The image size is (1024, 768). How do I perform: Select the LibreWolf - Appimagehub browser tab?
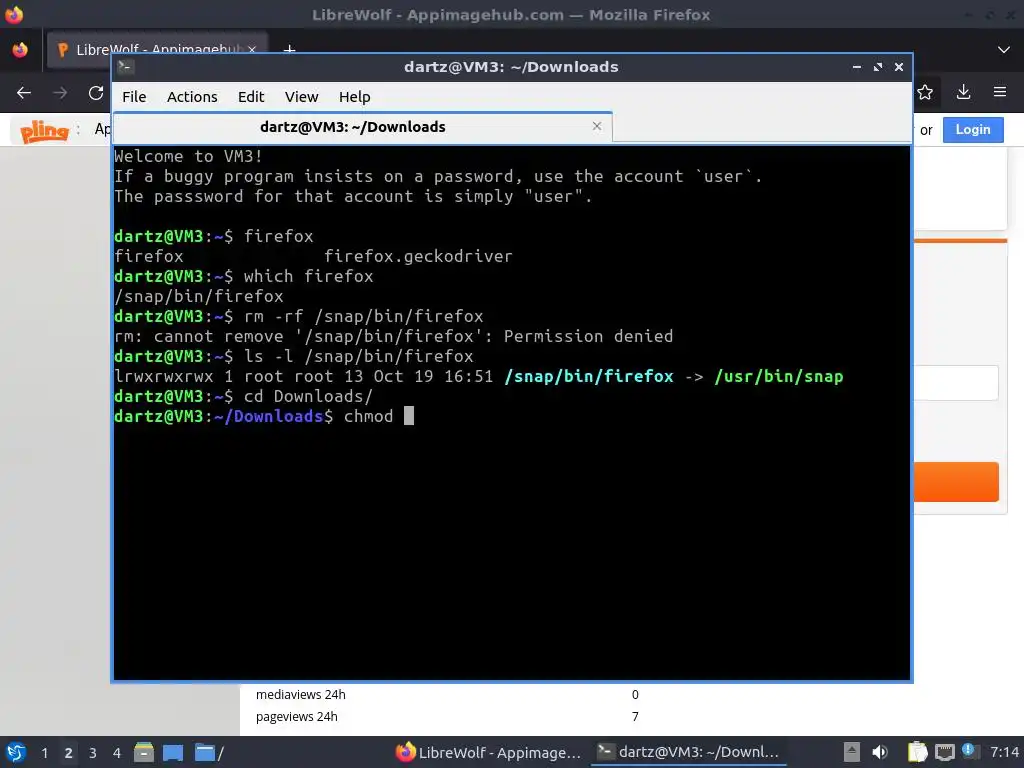click(x=157, y=49)
